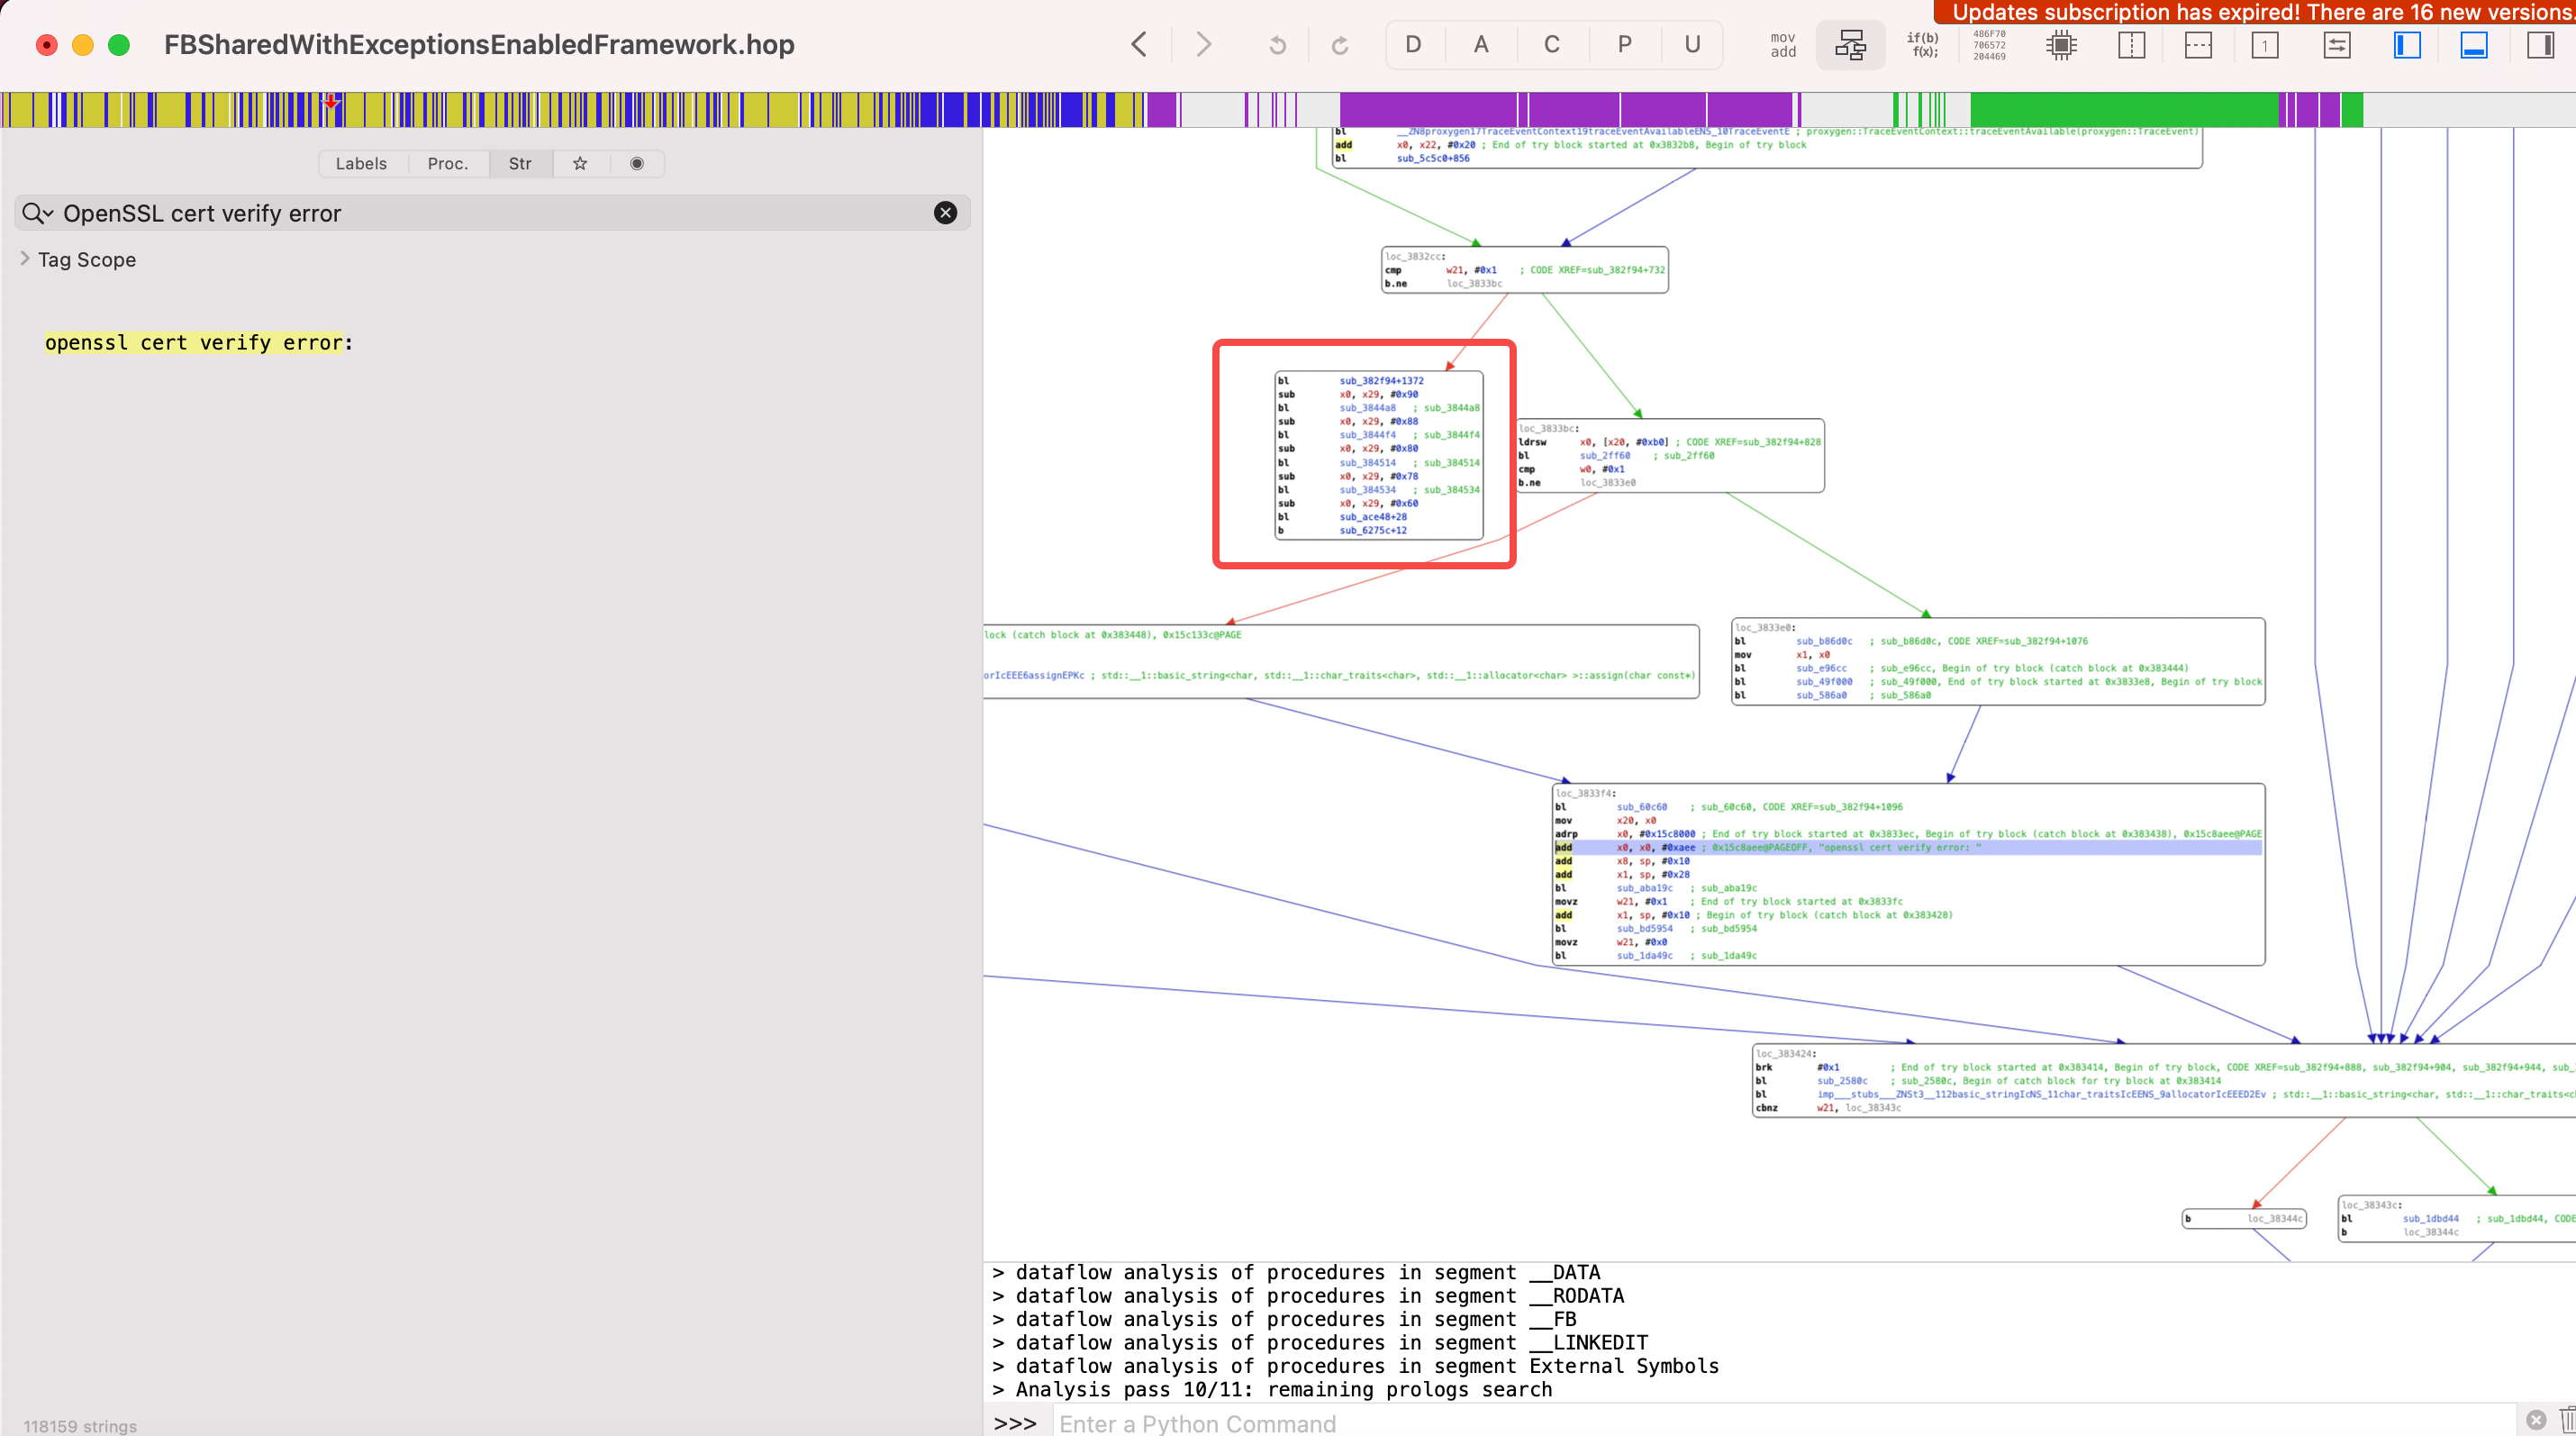Toggle bottom console panel visibility
Image resolution: width=2576 pixels, height=1436 pixels.
2473,45
